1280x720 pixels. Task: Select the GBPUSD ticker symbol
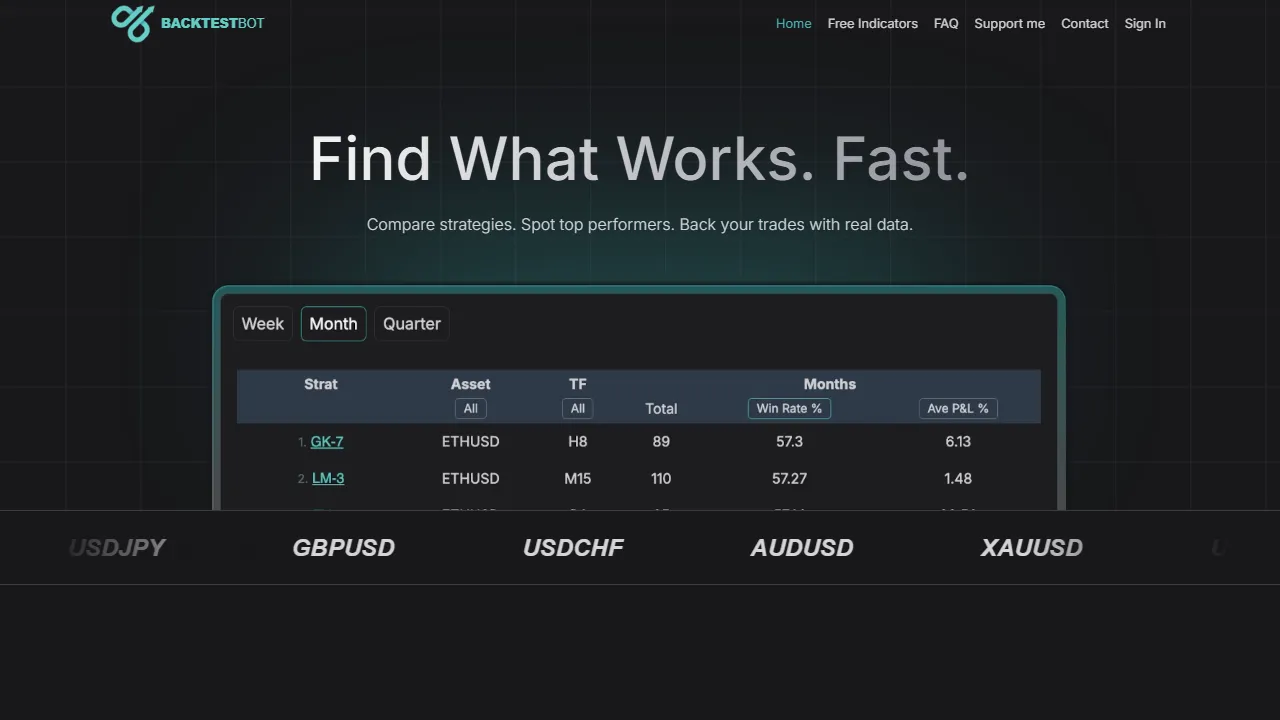(343, 547)
